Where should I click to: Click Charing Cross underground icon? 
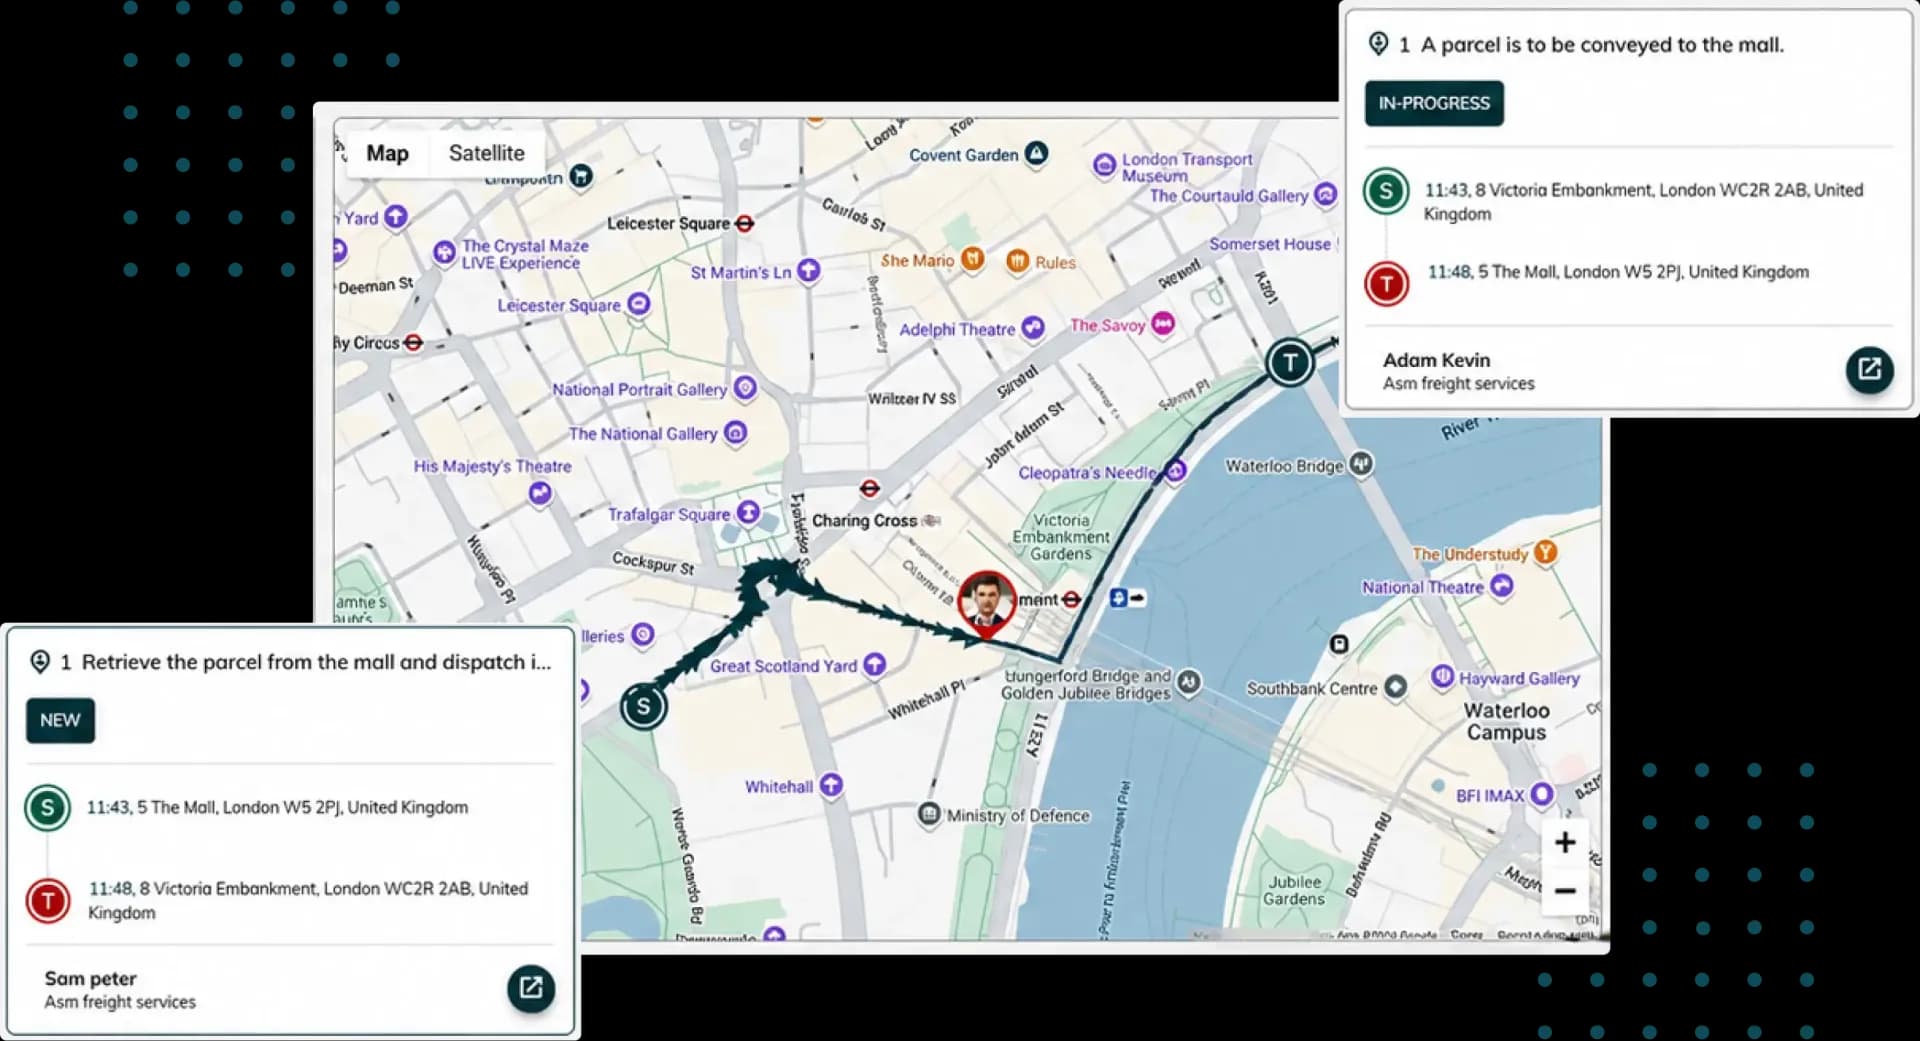(x=870, y=488)
